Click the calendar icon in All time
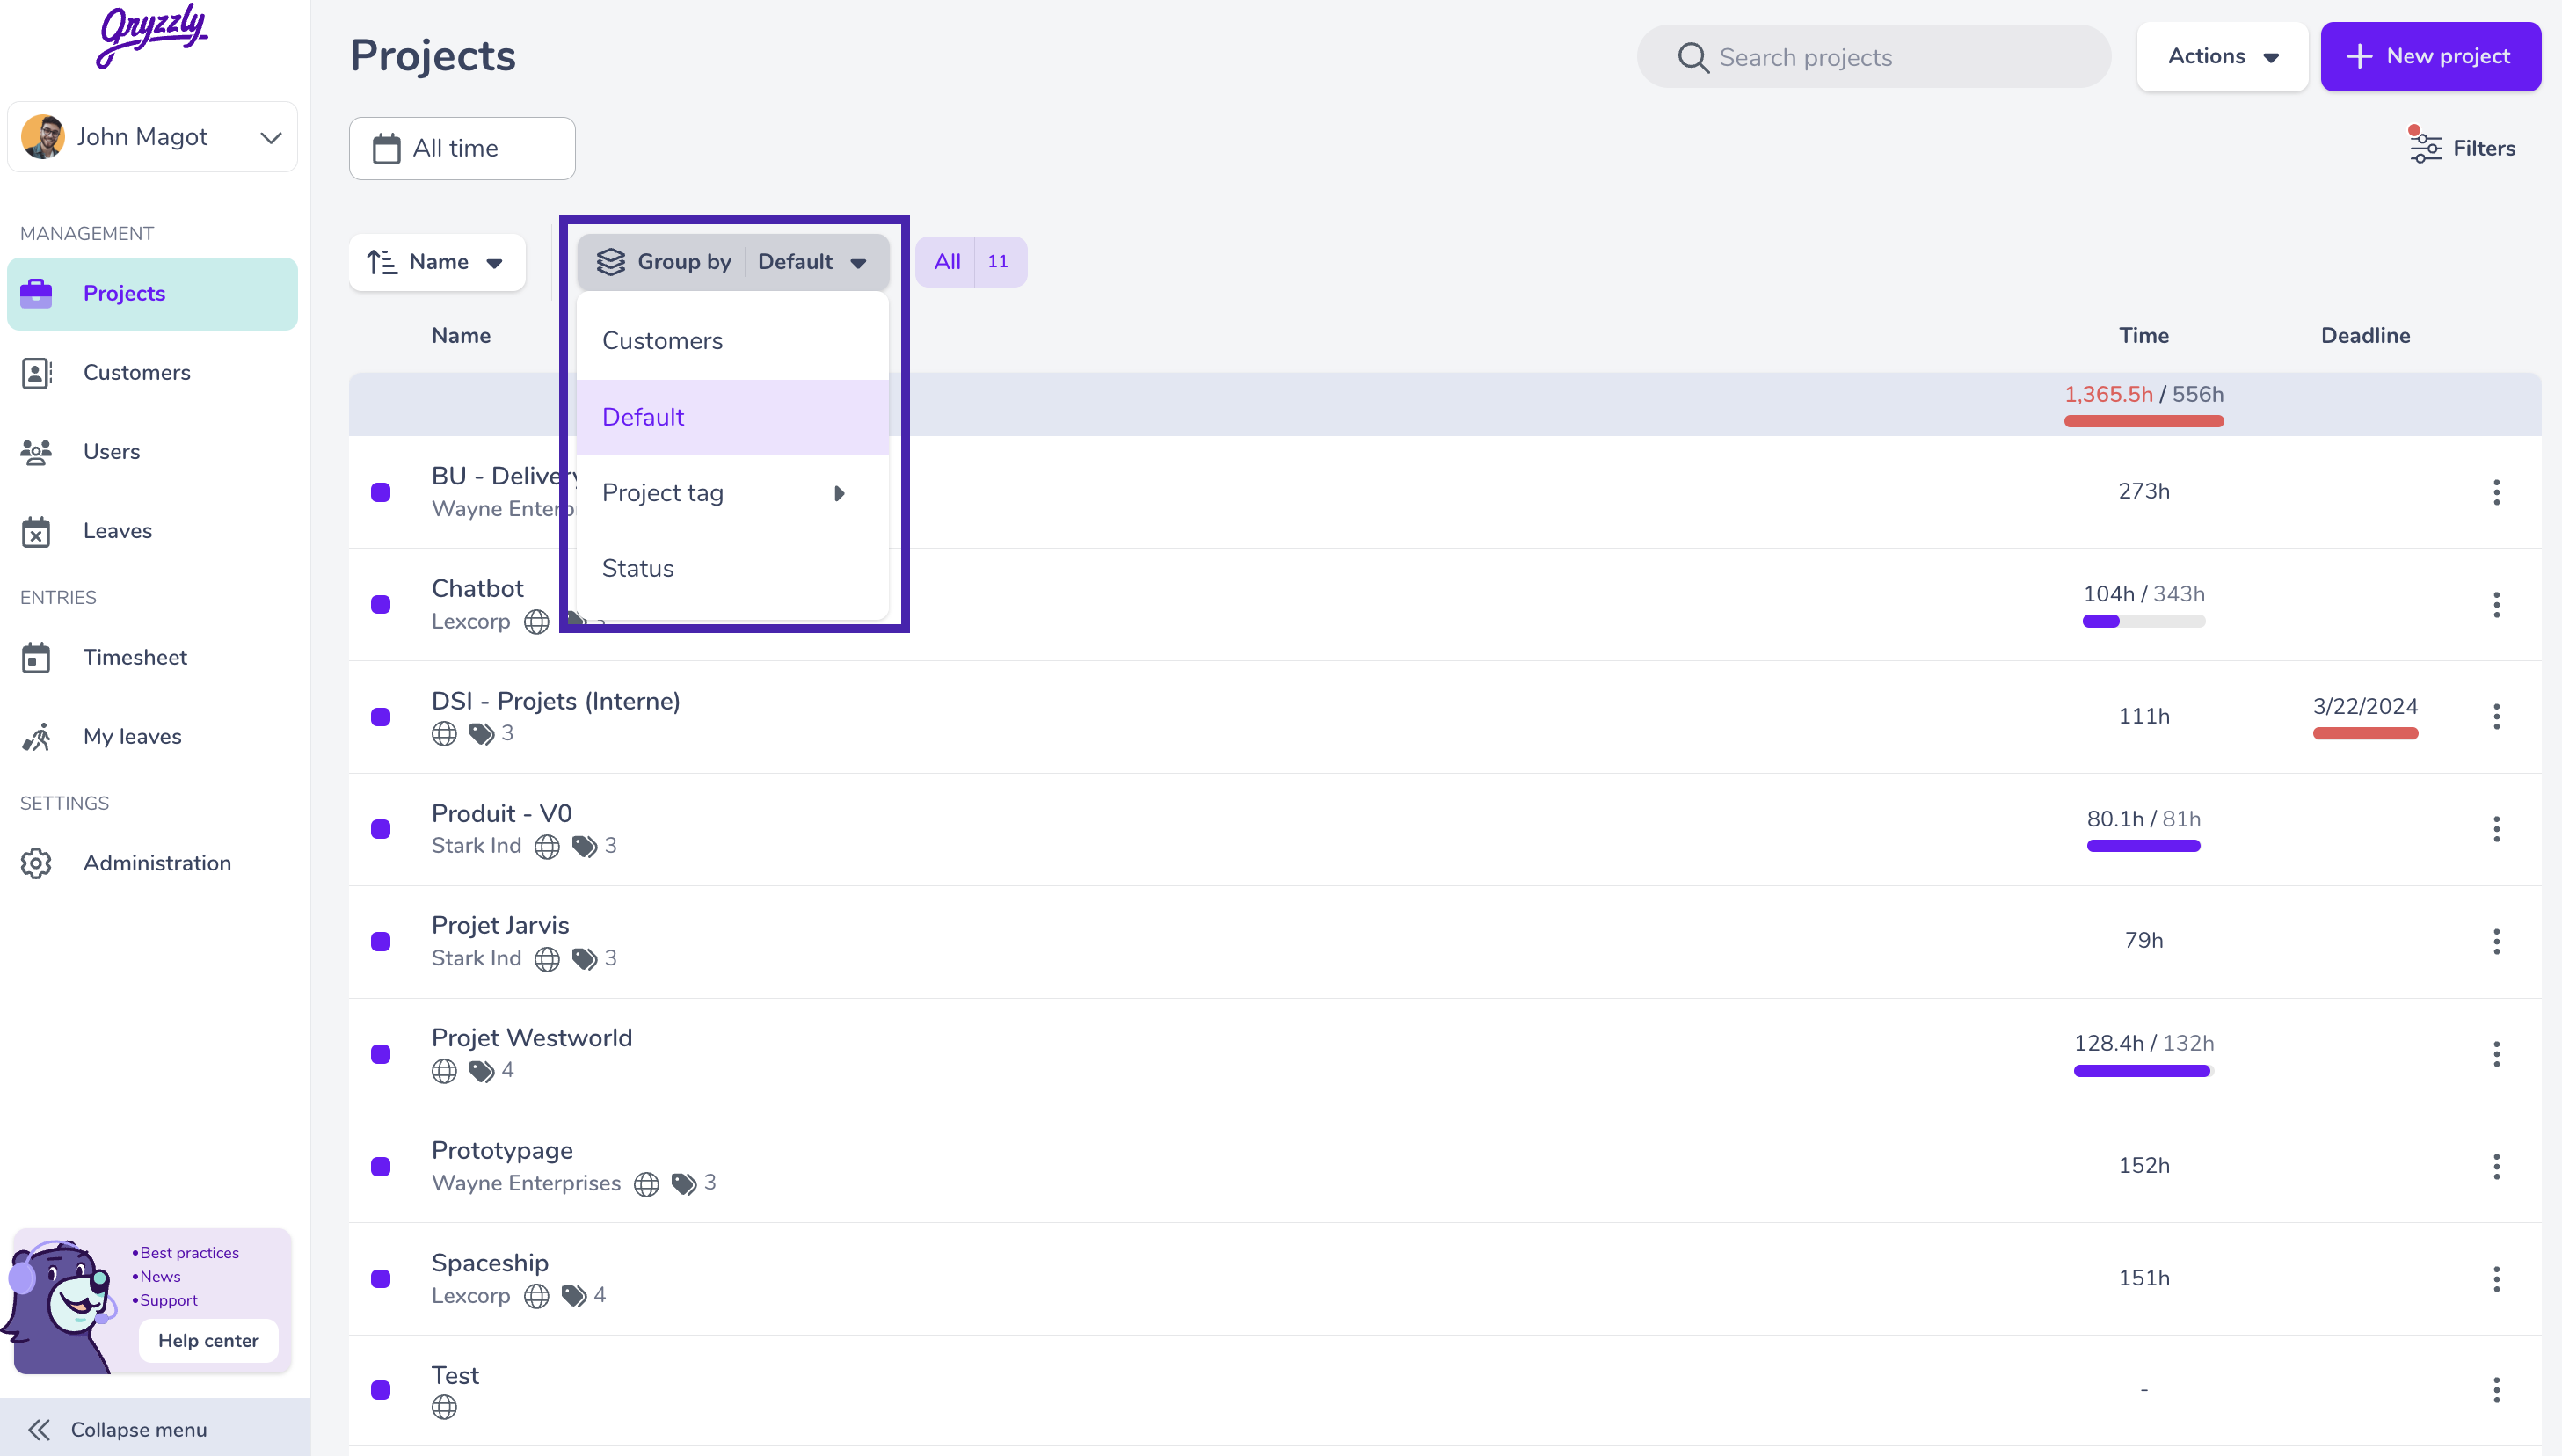 (x=386, y=149)
